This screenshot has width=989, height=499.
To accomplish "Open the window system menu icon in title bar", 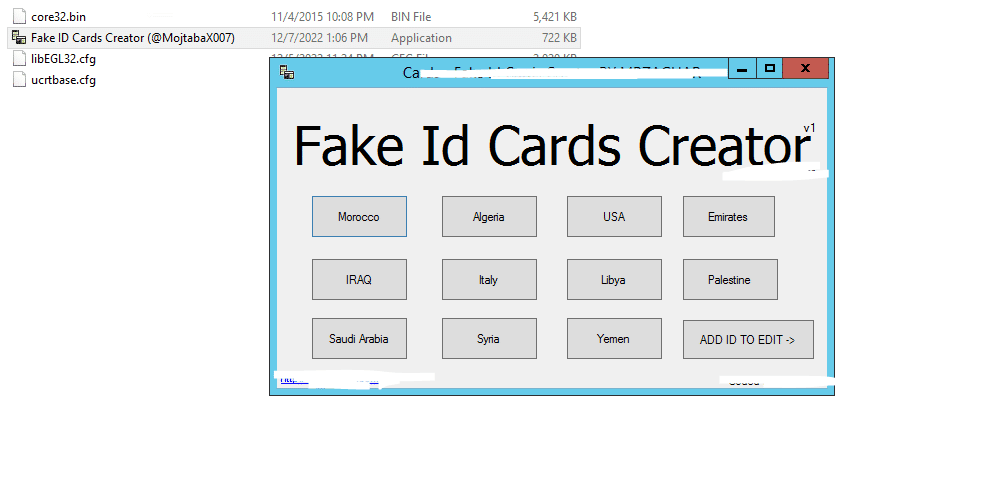I will (287, 71).
